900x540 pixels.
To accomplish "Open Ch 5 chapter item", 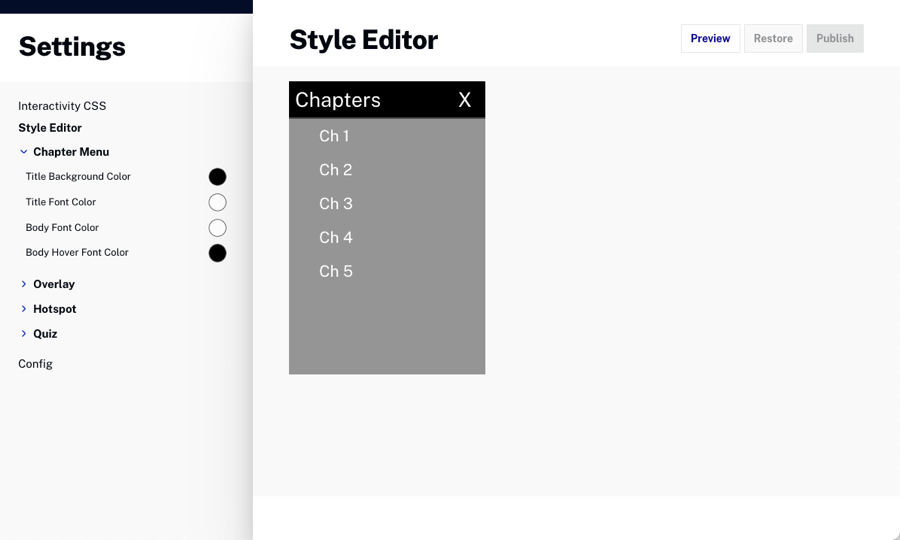I will pyautogui.click(x=335, y=272).
